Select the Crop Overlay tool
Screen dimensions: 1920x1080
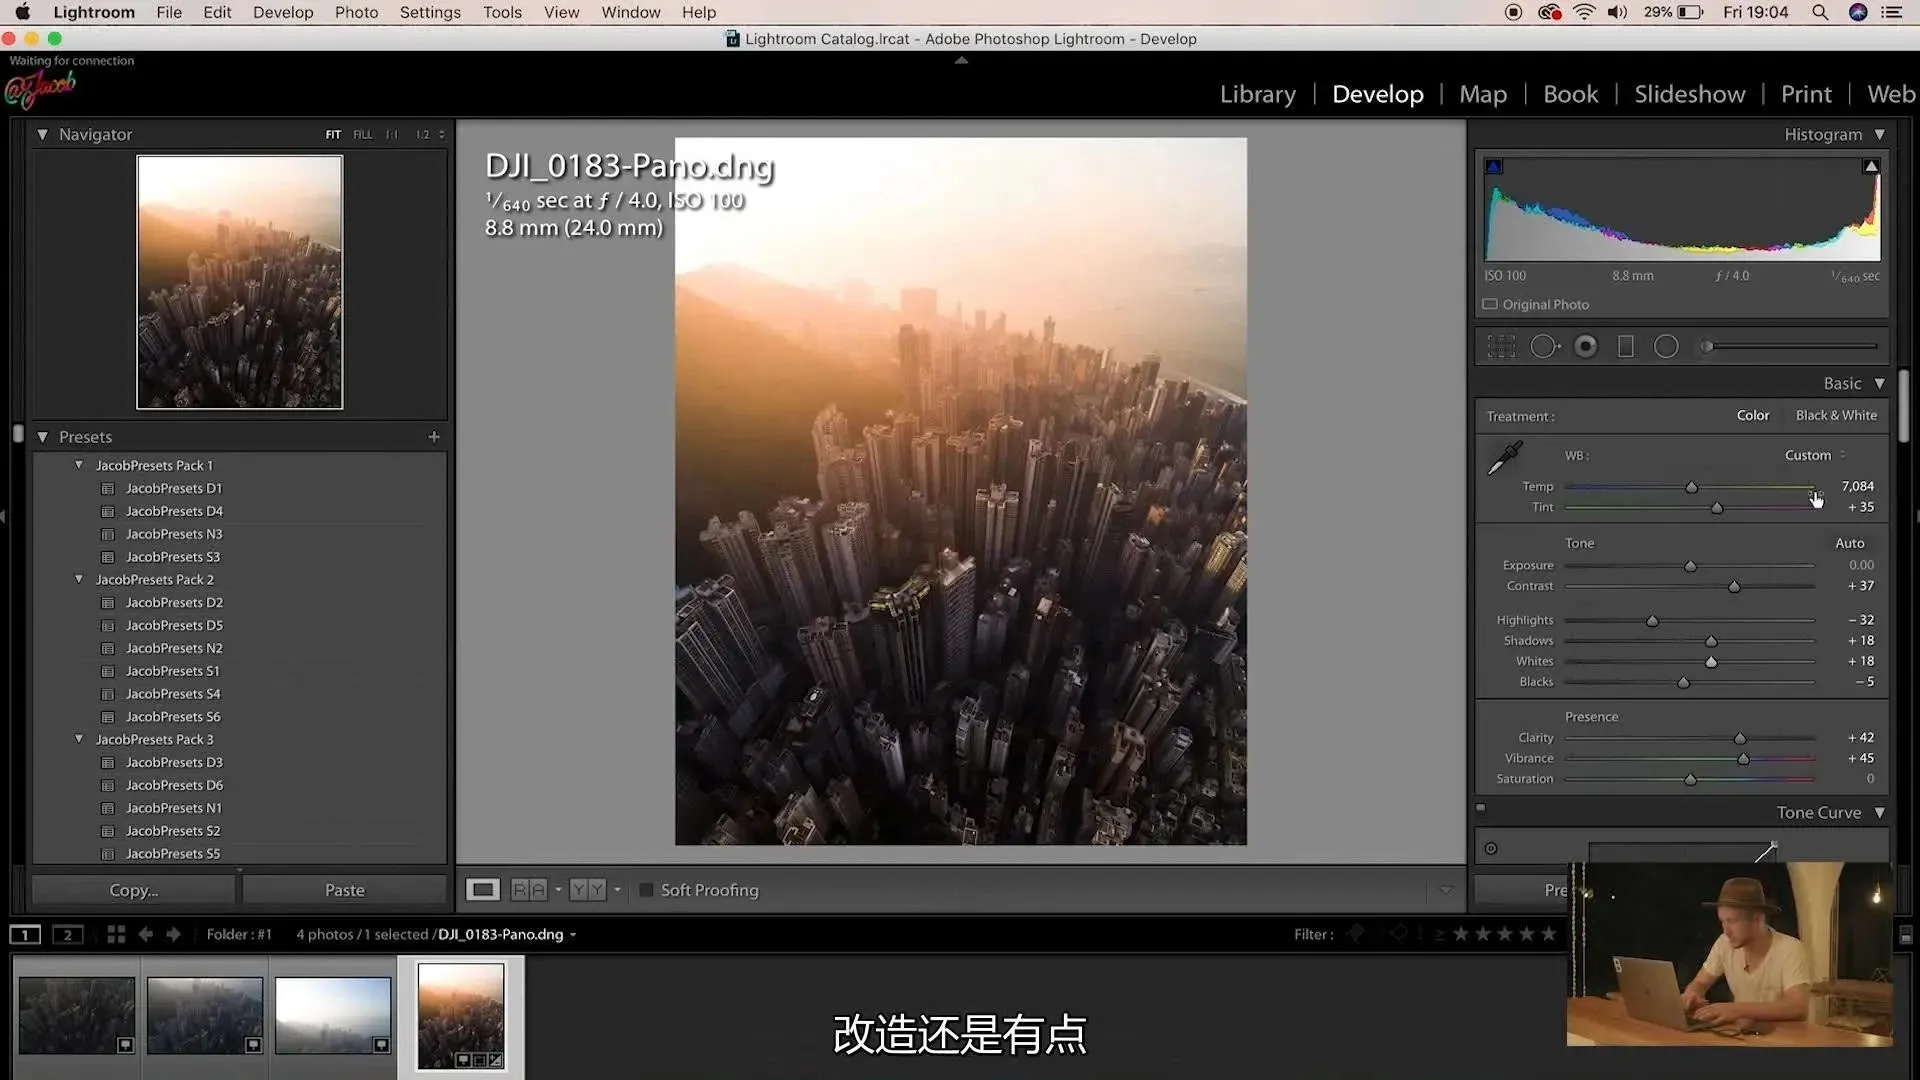coord(1501,347)
